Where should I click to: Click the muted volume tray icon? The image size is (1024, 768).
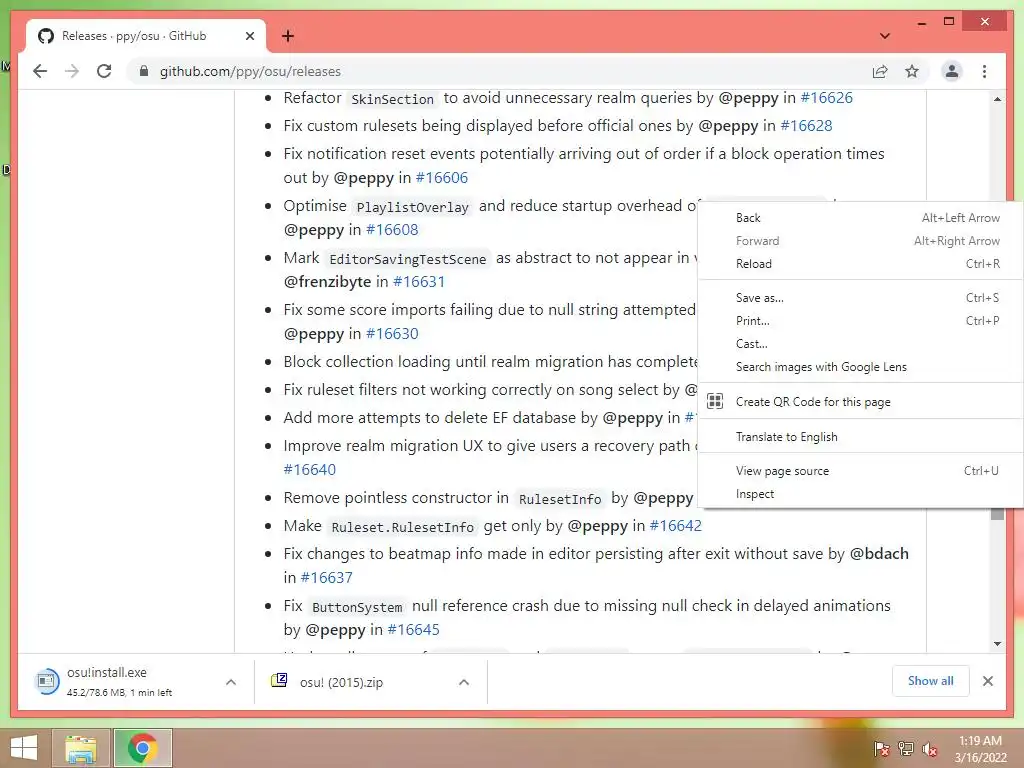(930, 748)
